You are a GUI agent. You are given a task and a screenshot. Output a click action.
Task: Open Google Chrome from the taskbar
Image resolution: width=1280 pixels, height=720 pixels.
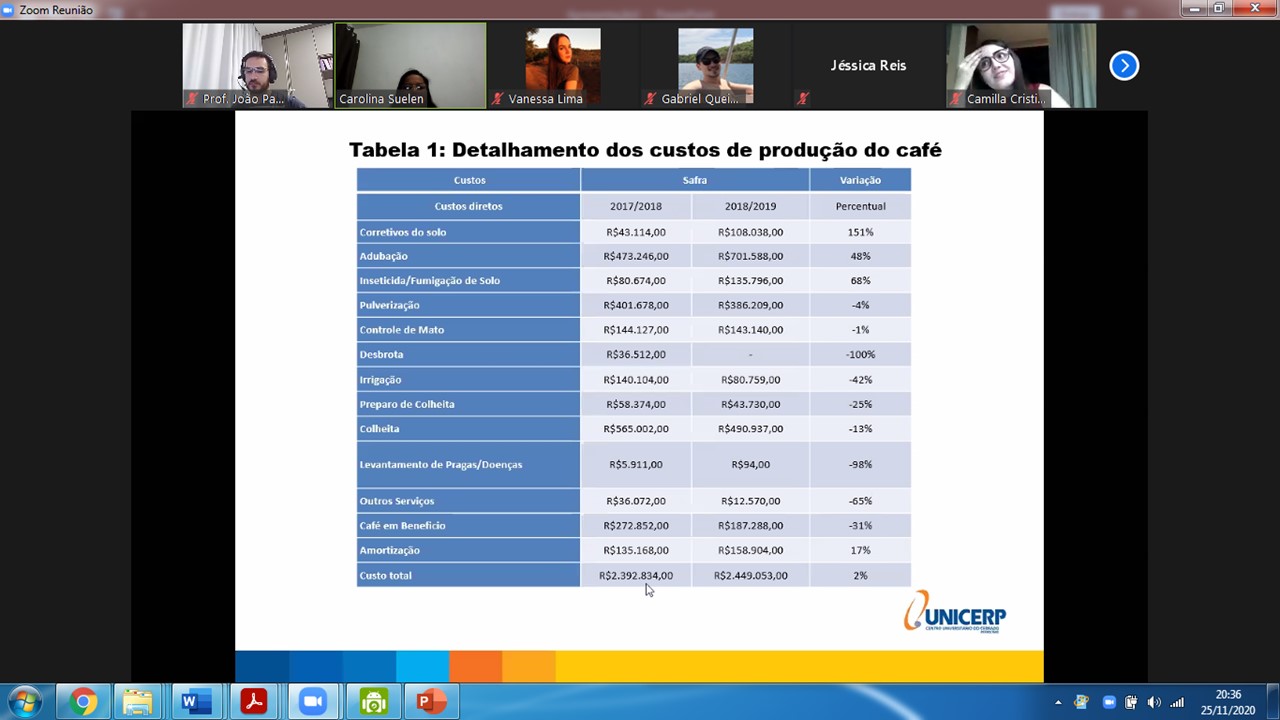click(x=84, y=702)
